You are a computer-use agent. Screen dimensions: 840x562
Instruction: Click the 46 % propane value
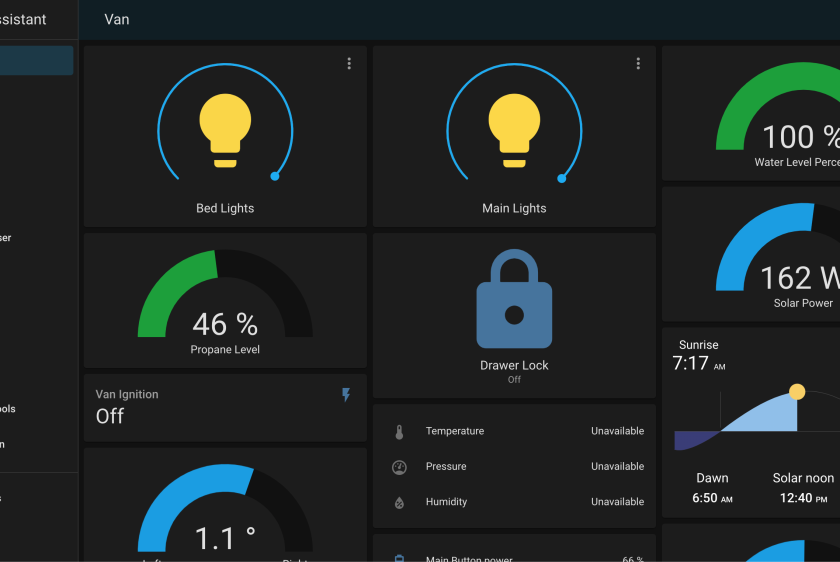coord(225,324)
